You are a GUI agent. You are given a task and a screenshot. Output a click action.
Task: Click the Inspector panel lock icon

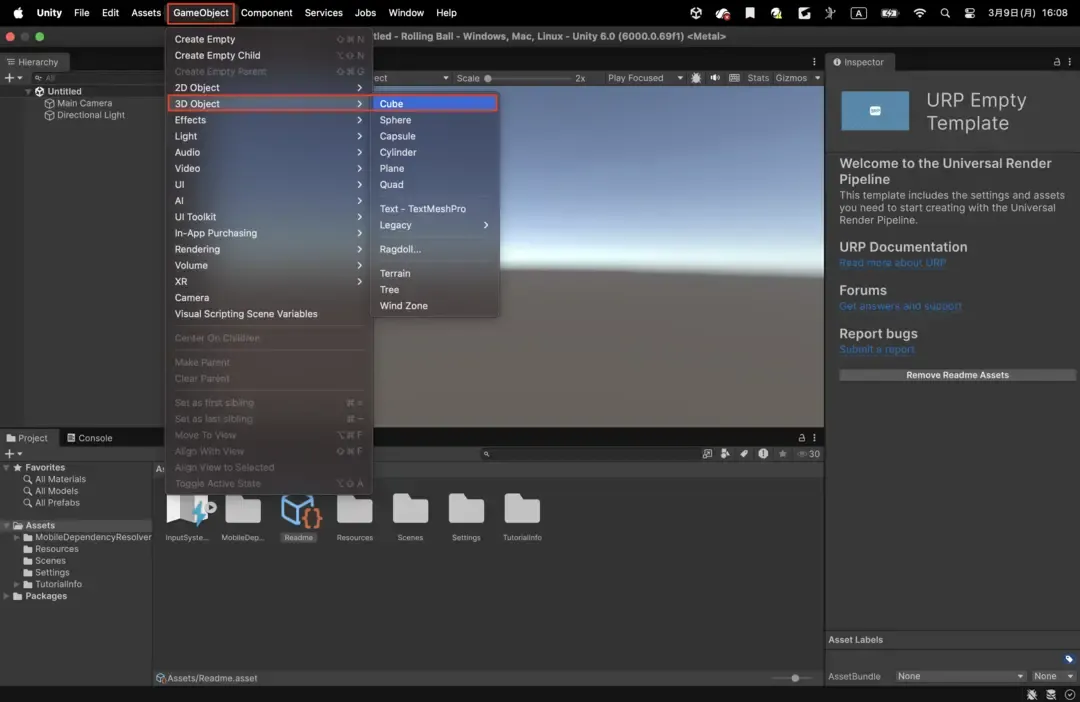[x=1057, y=62]
